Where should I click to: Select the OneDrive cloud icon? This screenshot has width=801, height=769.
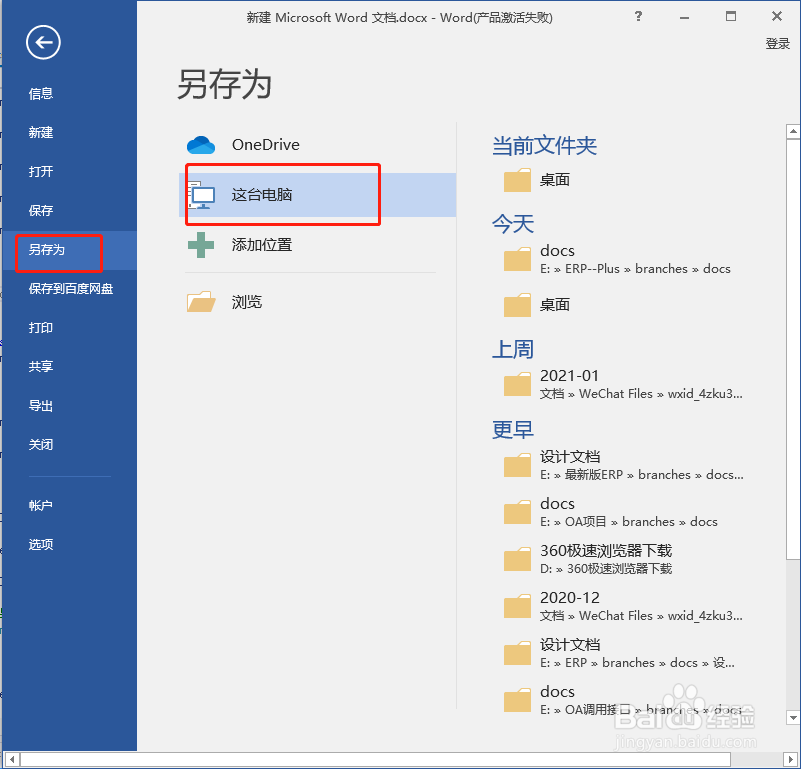click(x=201, y=145)
